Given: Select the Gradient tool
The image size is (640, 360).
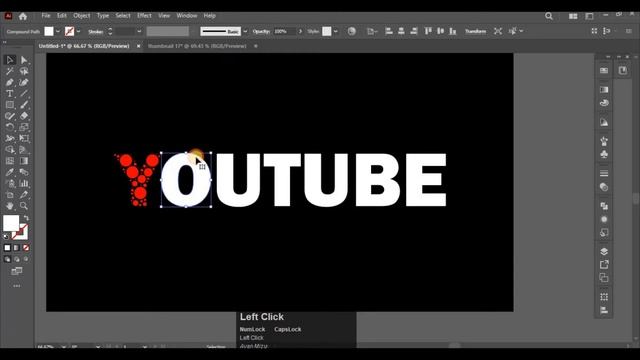Looking at the screenshot, I should coord(24,161).
